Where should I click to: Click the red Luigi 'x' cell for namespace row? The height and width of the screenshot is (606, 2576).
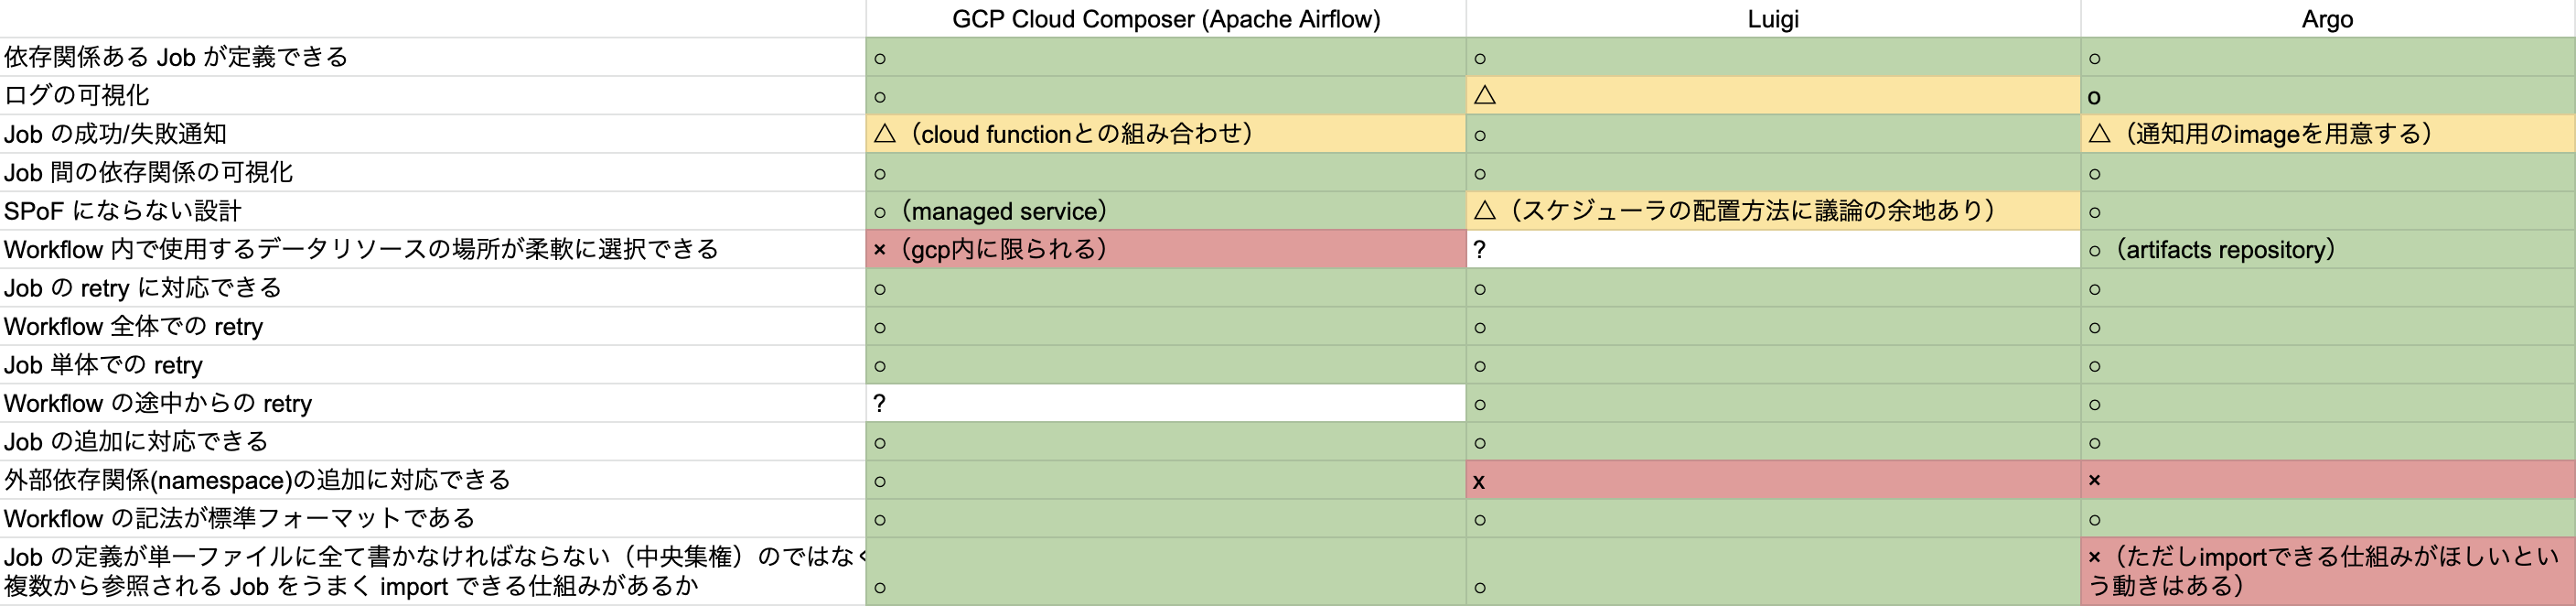[x=1773, y=480]
